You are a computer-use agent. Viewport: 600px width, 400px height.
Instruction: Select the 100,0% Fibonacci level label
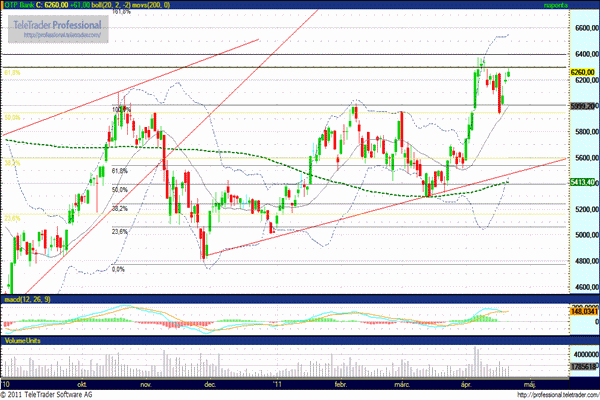coord(121,108)
